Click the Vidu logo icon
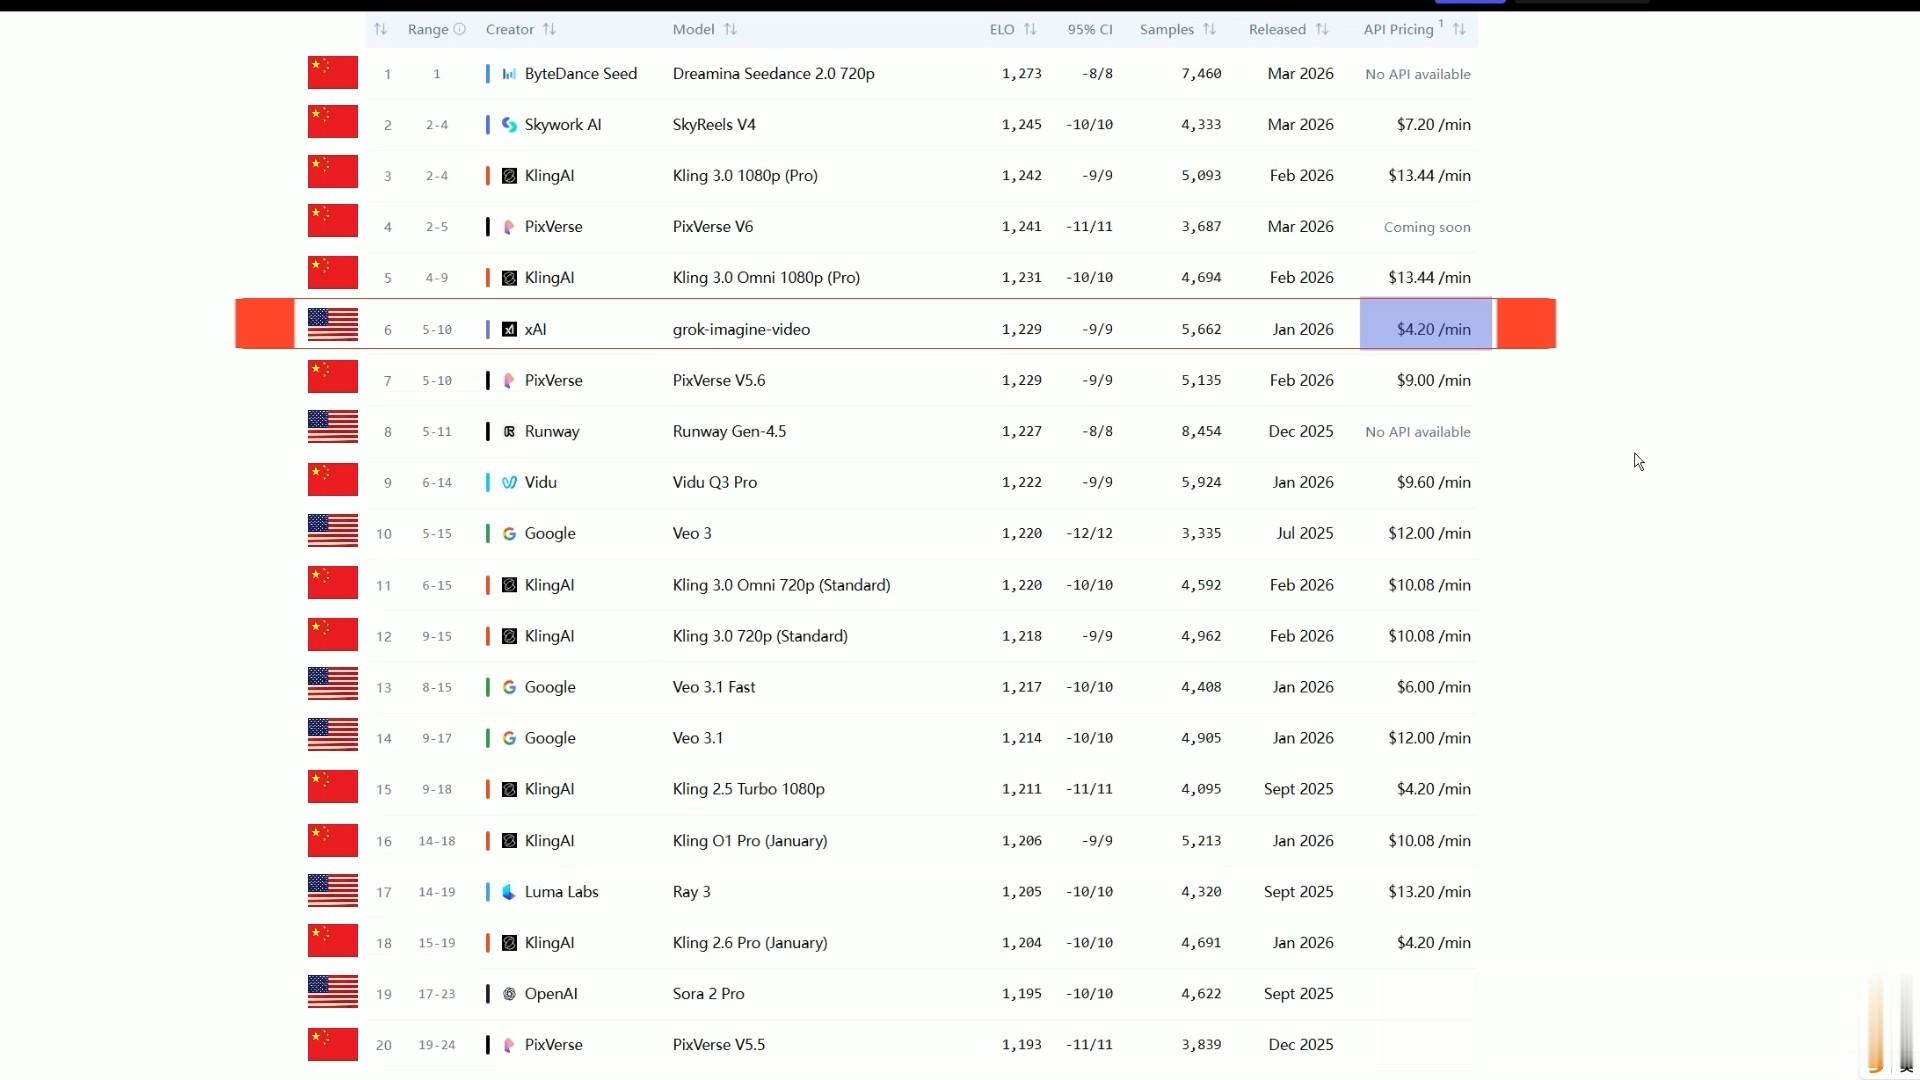The image size is (1920, 1080). coord(509,483)
